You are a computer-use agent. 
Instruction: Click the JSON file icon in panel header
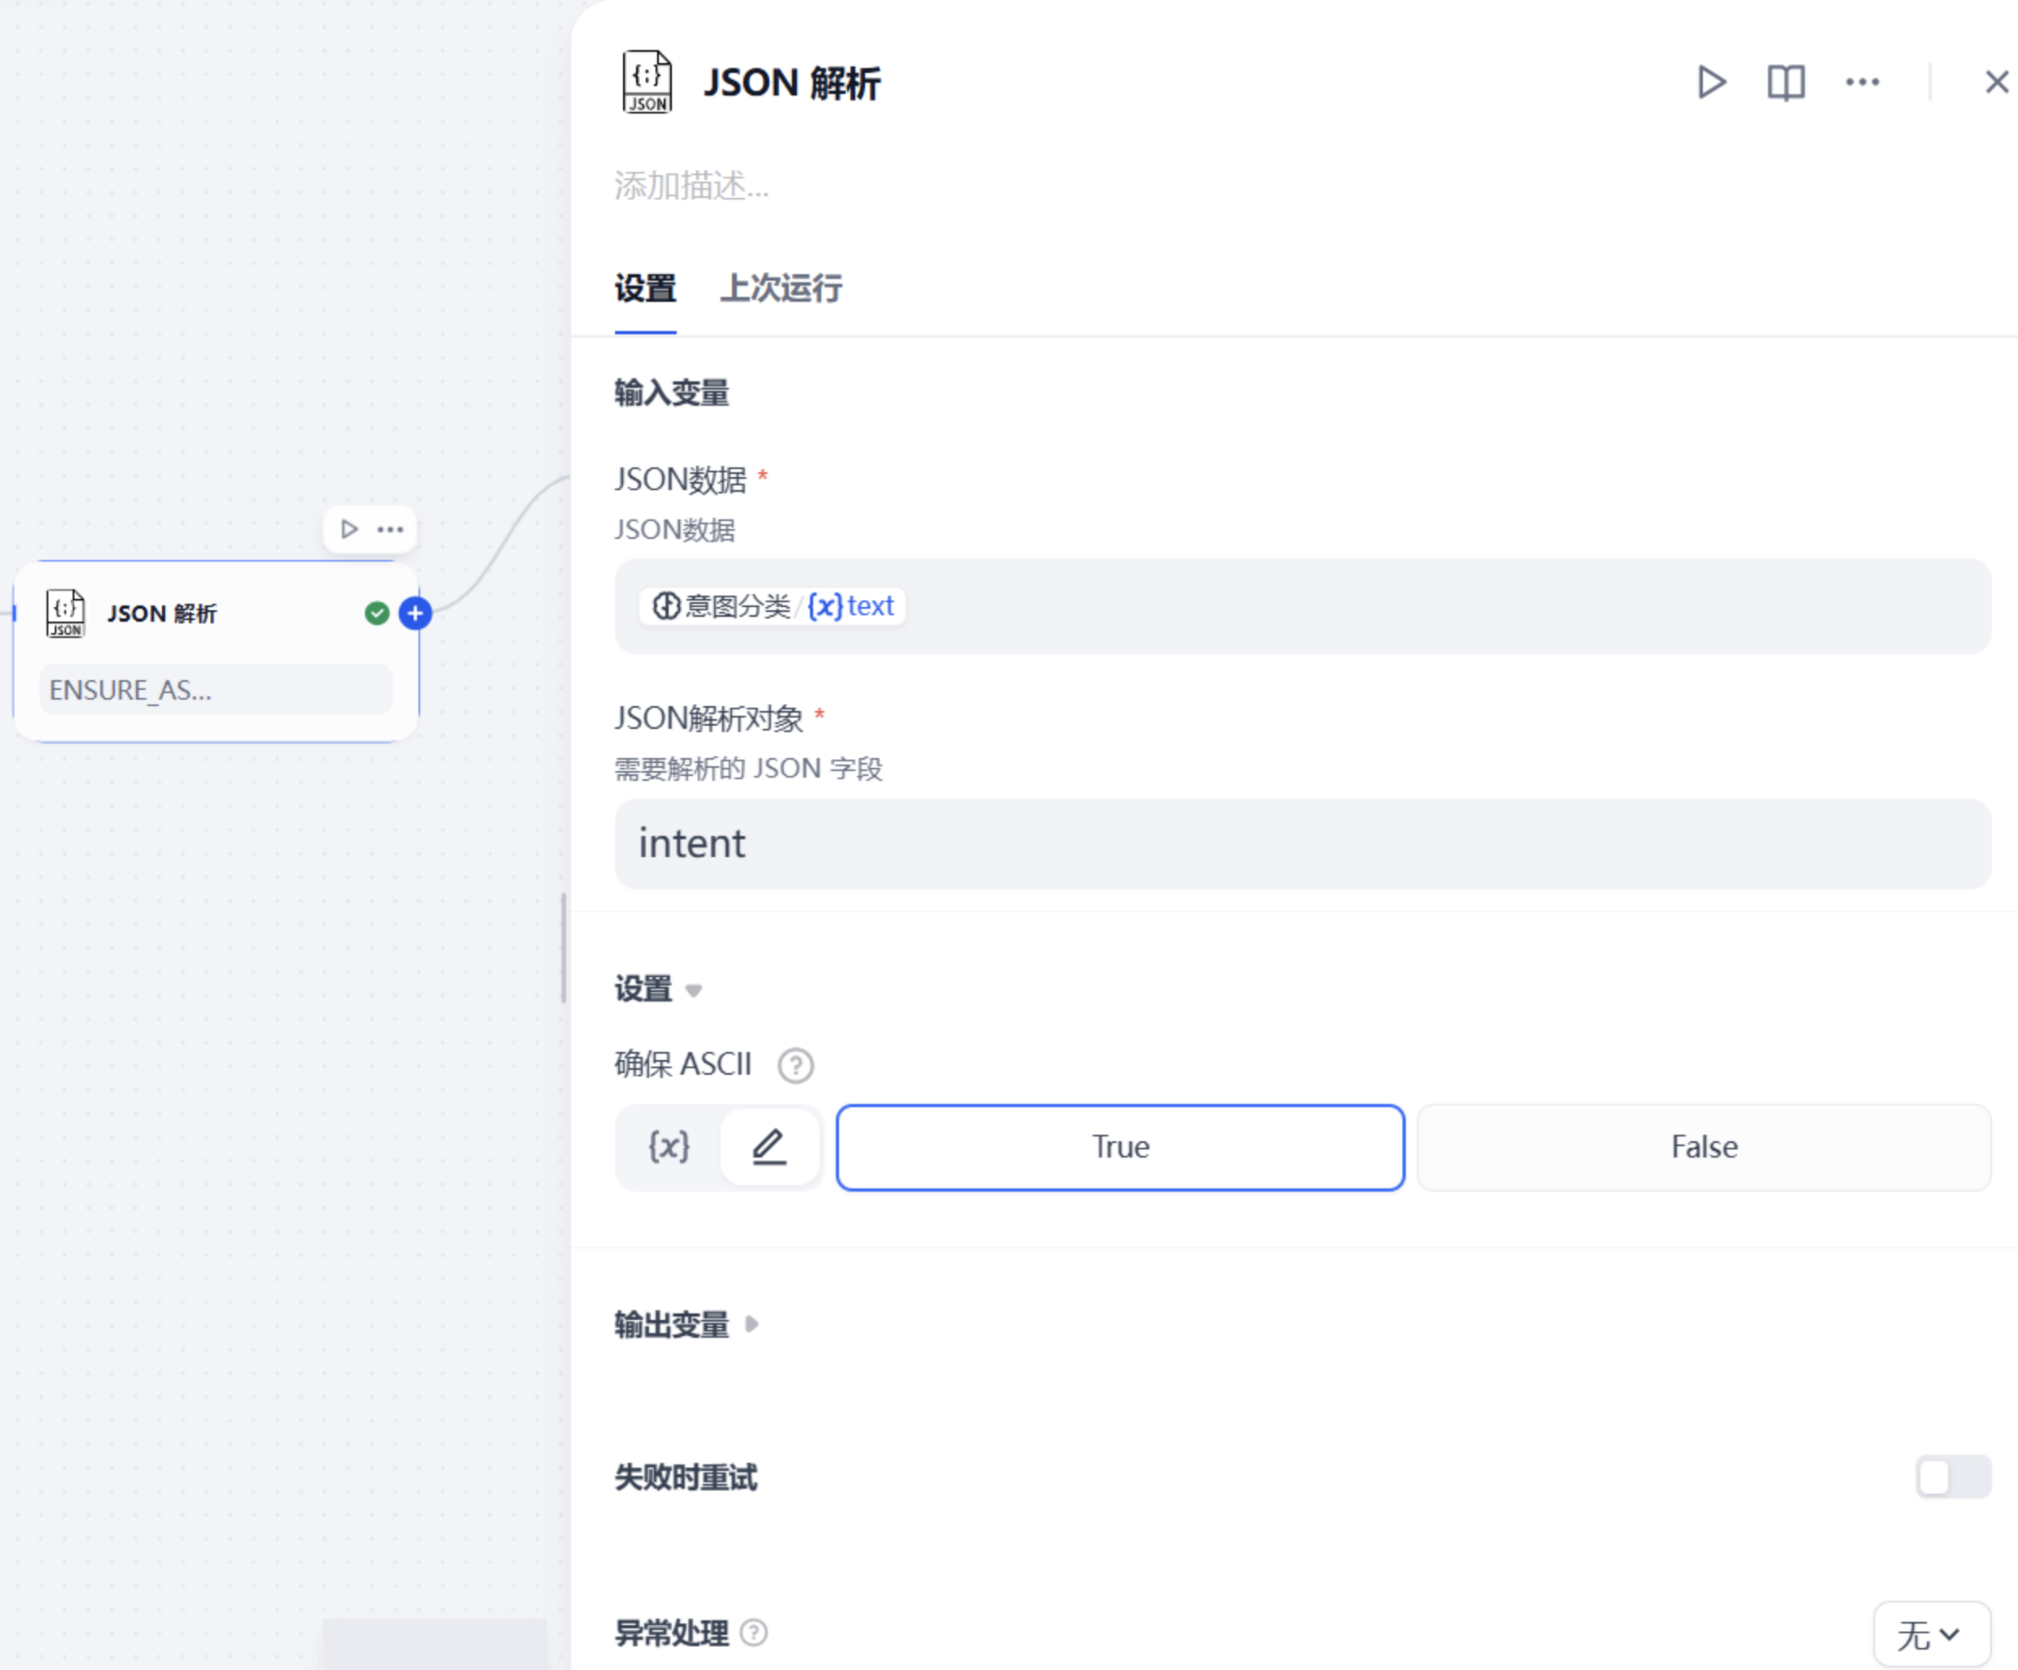pos(647,82)
